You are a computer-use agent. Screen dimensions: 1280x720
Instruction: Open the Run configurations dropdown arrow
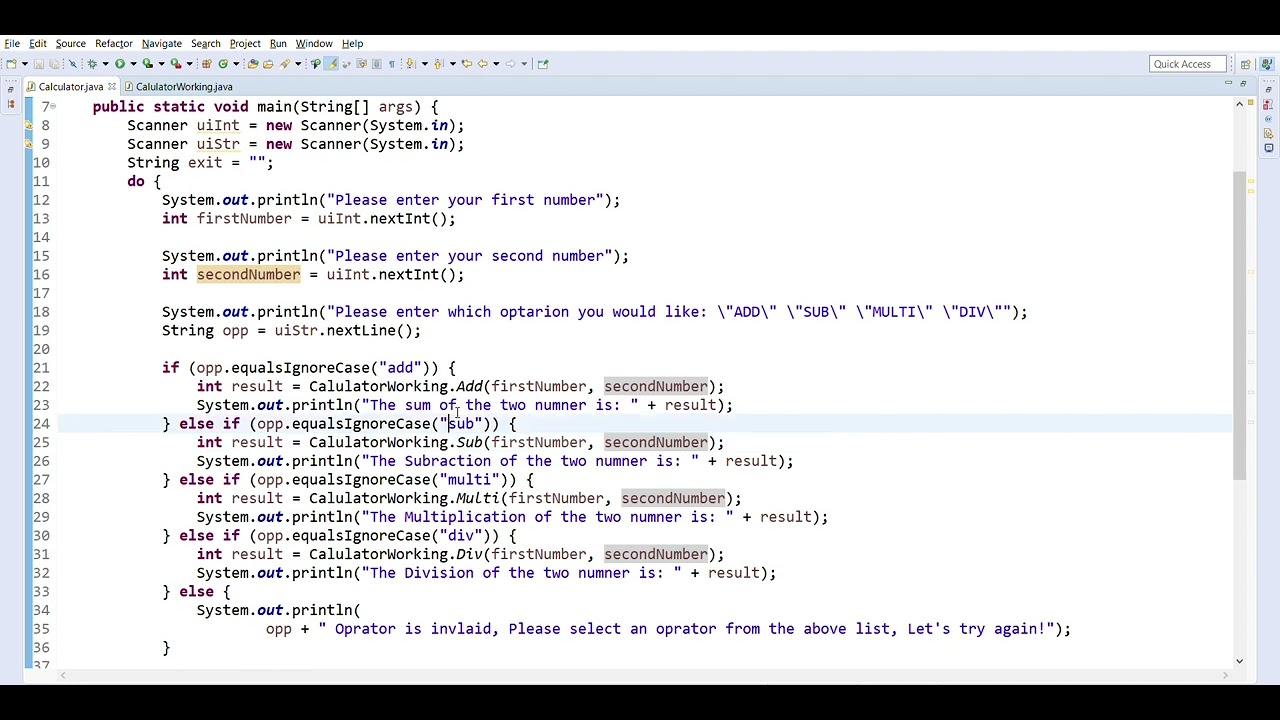point(133,64)
